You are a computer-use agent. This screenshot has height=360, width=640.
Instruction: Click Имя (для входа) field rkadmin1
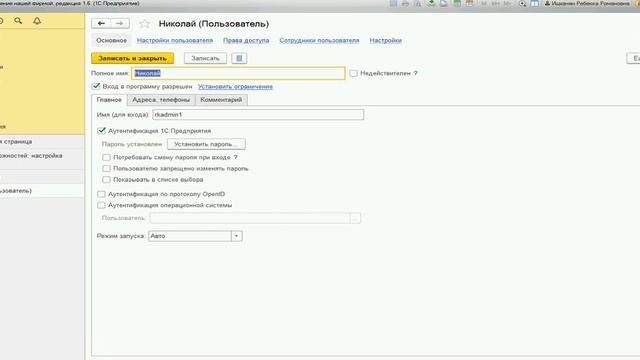click(258, 115)
